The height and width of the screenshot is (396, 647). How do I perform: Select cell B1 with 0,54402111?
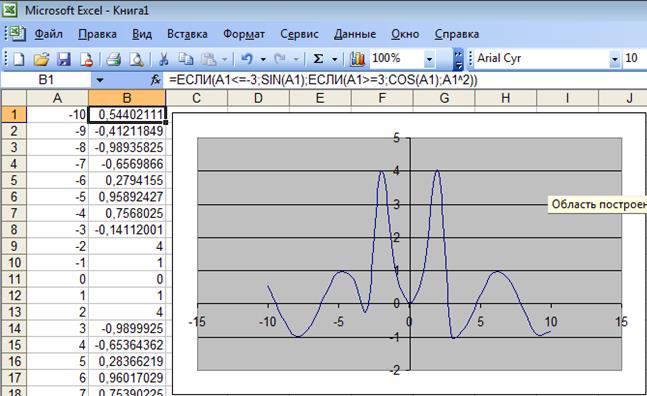coord(127,114)
